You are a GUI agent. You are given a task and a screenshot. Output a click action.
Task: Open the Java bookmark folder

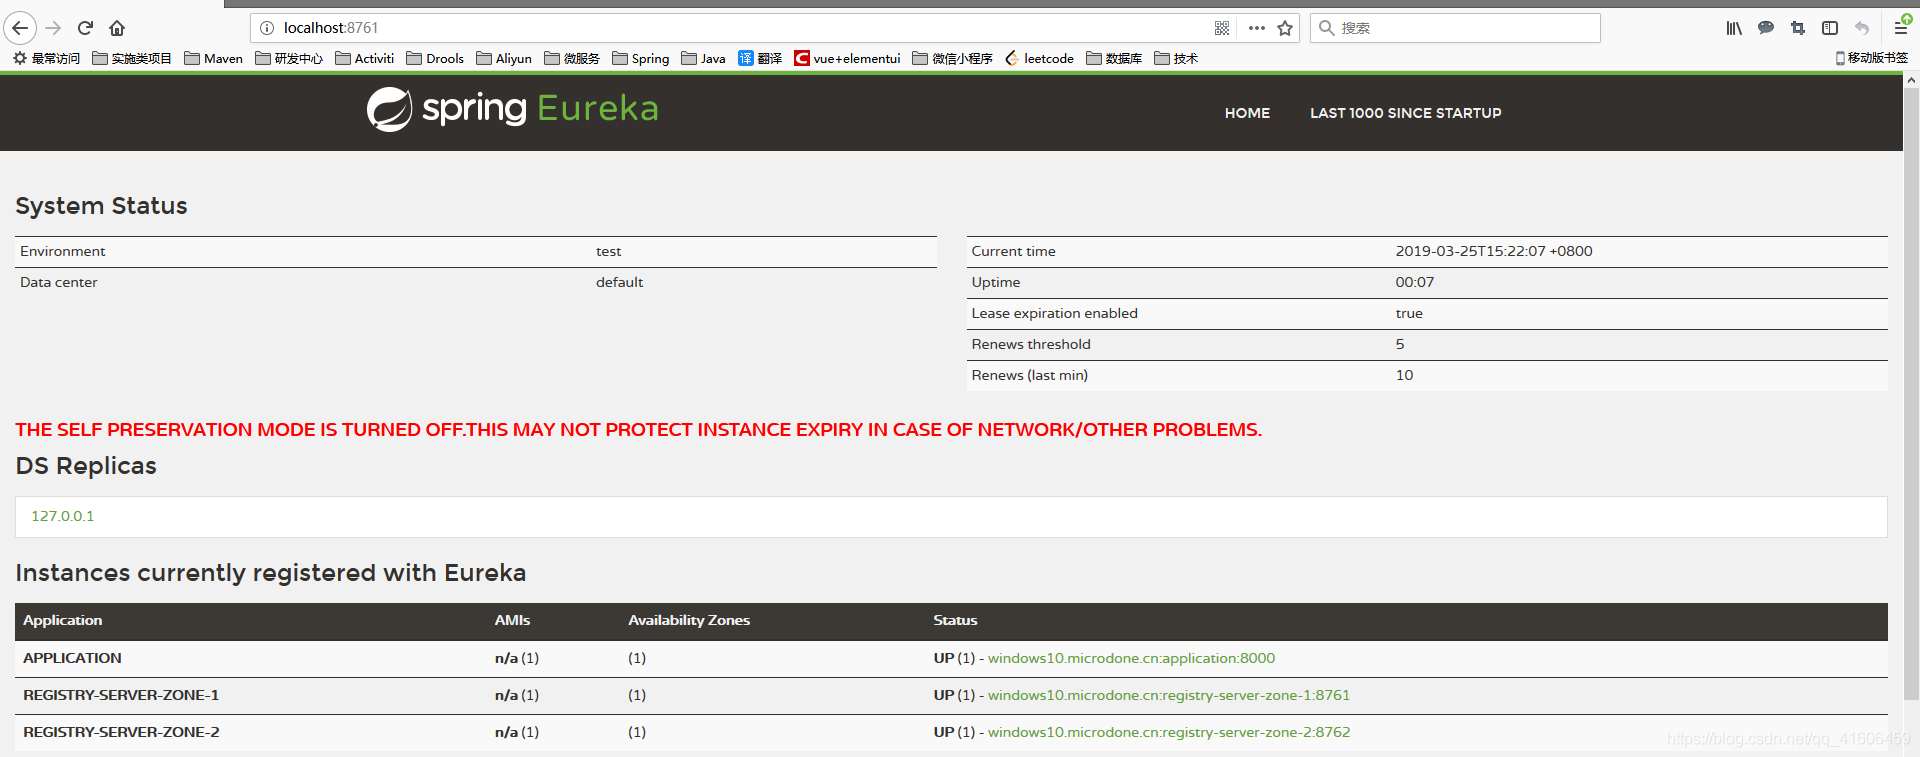coord(704,58)
